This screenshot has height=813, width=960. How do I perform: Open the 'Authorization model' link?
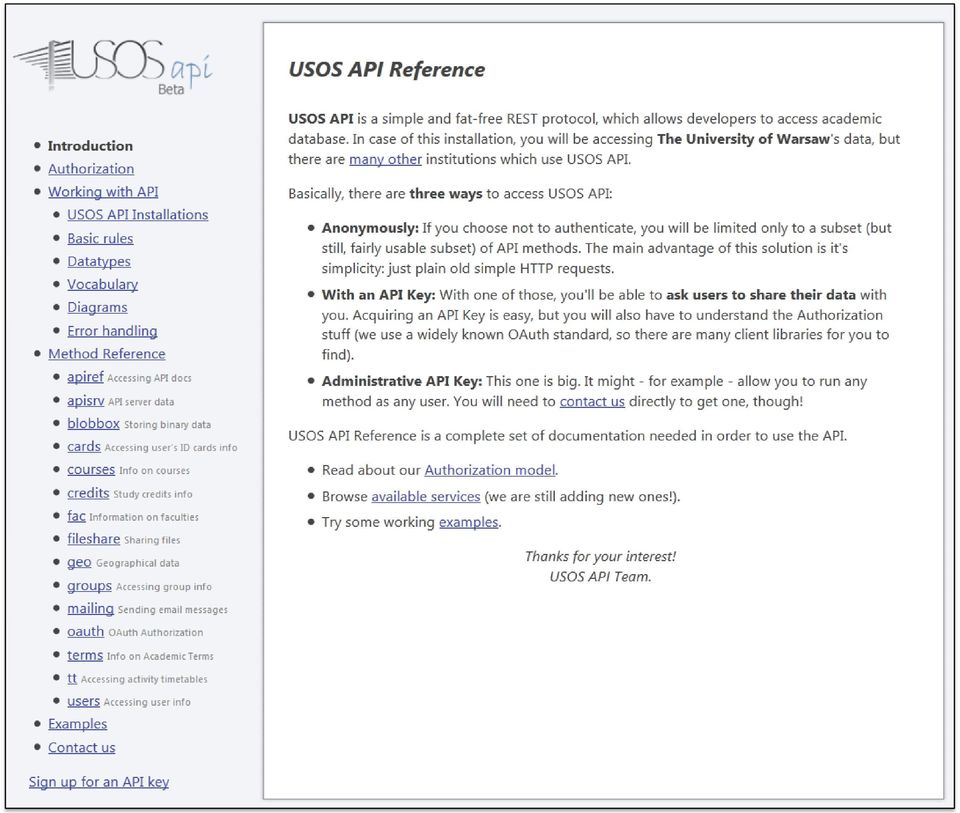pos(490,470)
